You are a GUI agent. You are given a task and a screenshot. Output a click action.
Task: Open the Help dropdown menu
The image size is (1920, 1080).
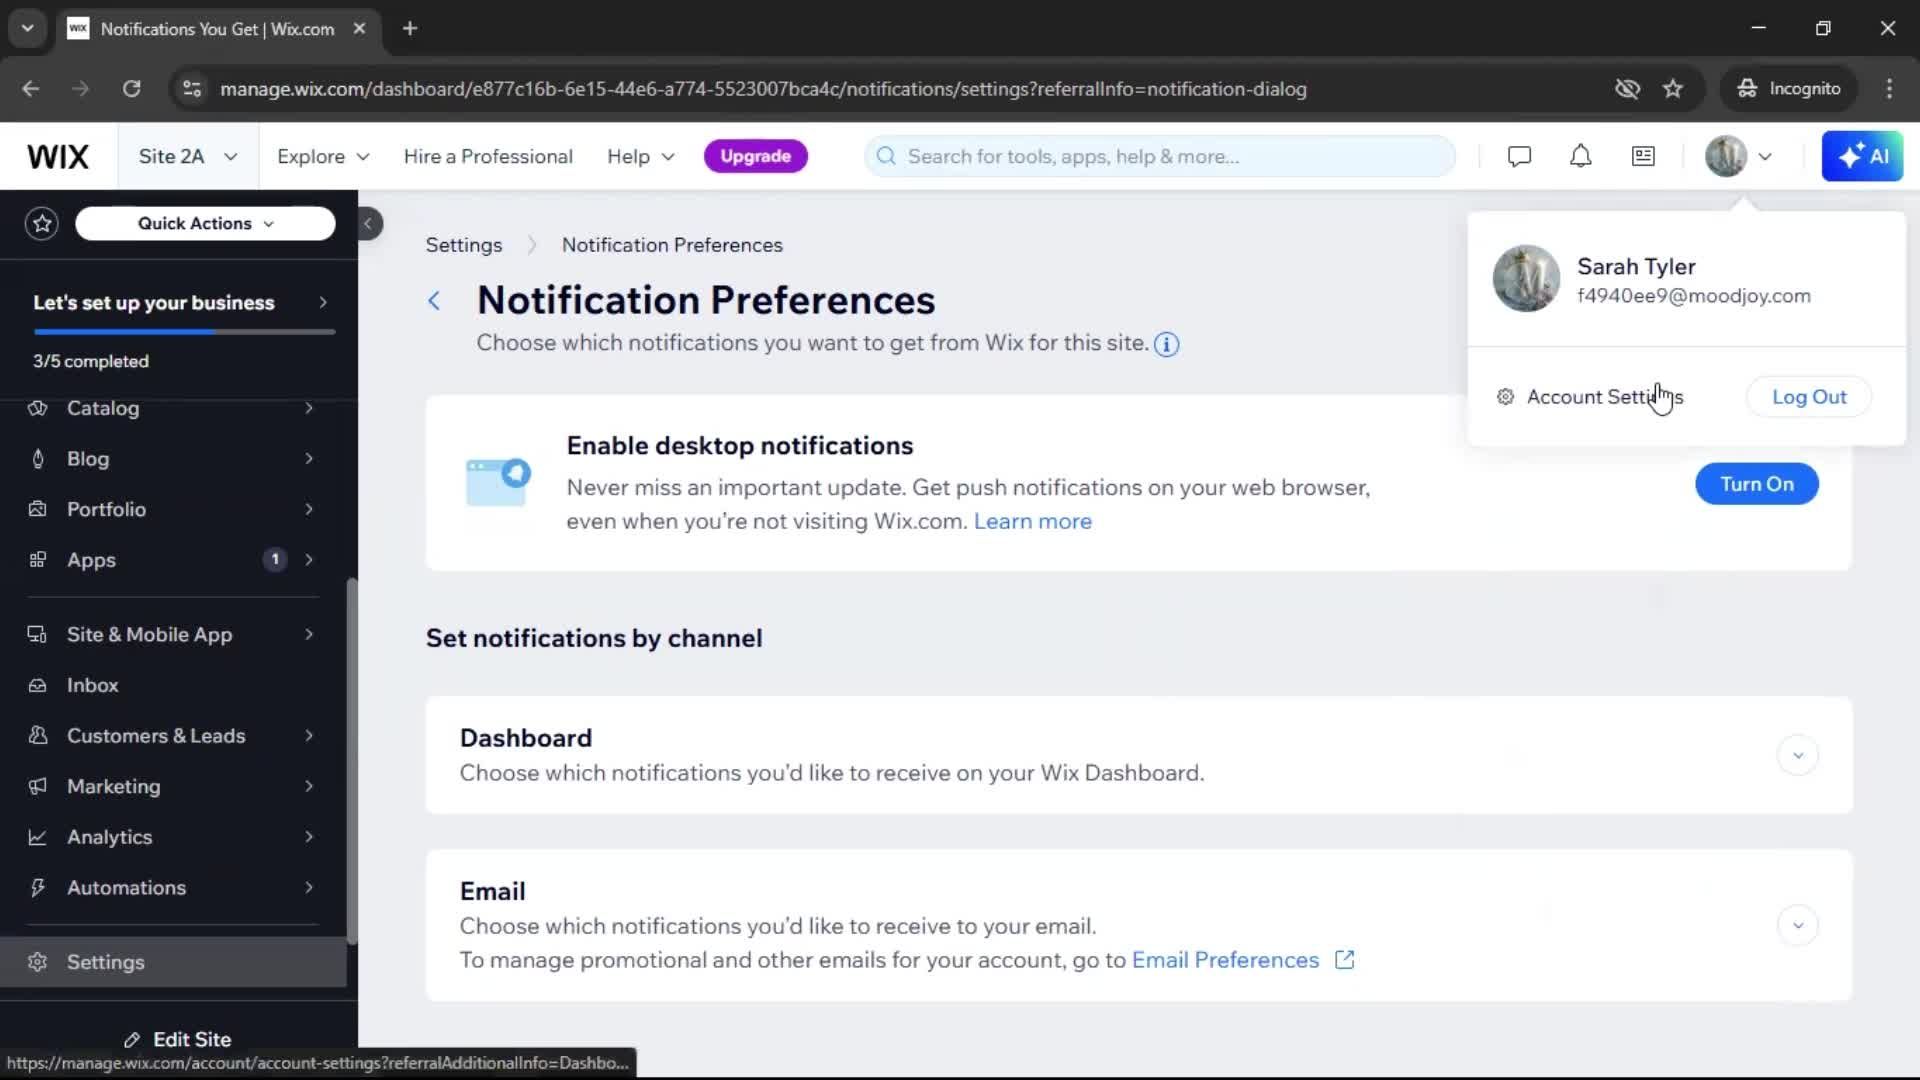(641, 157)
